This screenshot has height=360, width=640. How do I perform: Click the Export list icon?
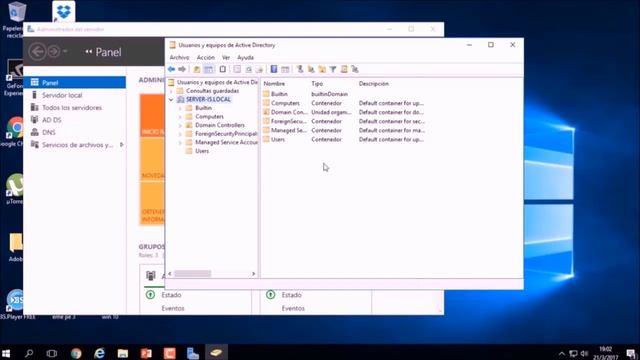pos(259,69)
